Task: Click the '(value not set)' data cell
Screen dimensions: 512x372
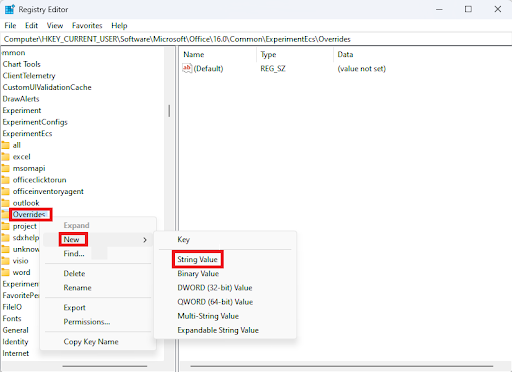Action: point(362,69)
